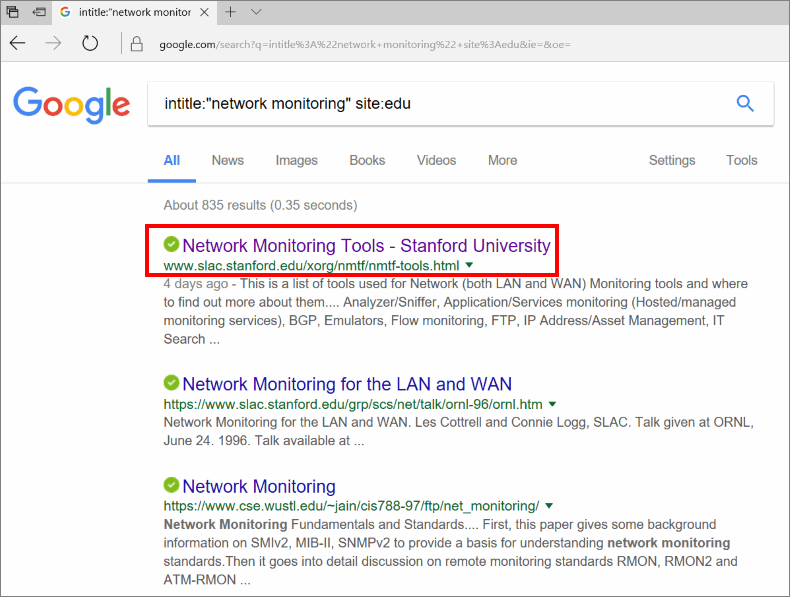Click the browser Back arrow
Viewport: 790px width, 597px height.
click(x=18, y=43)
